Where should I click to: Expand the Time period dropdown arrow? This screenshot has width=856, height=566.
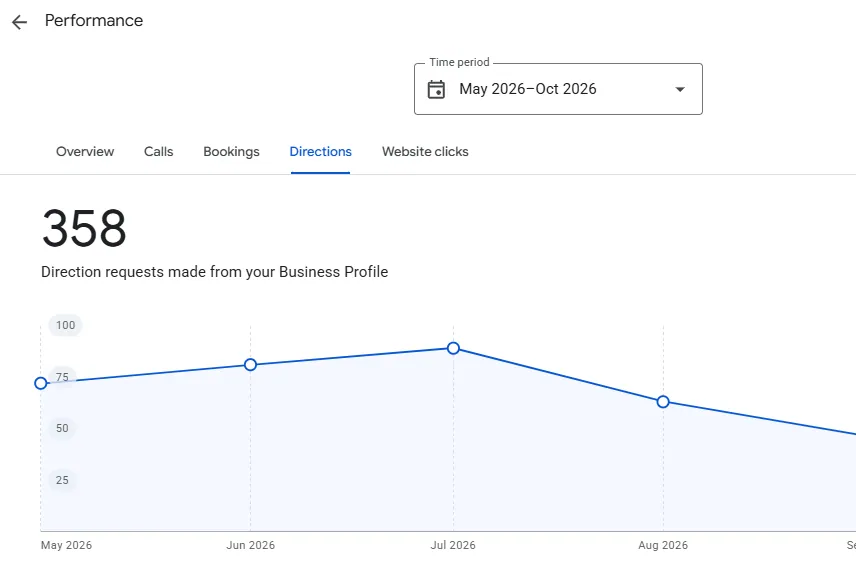(x=680, y=90)
